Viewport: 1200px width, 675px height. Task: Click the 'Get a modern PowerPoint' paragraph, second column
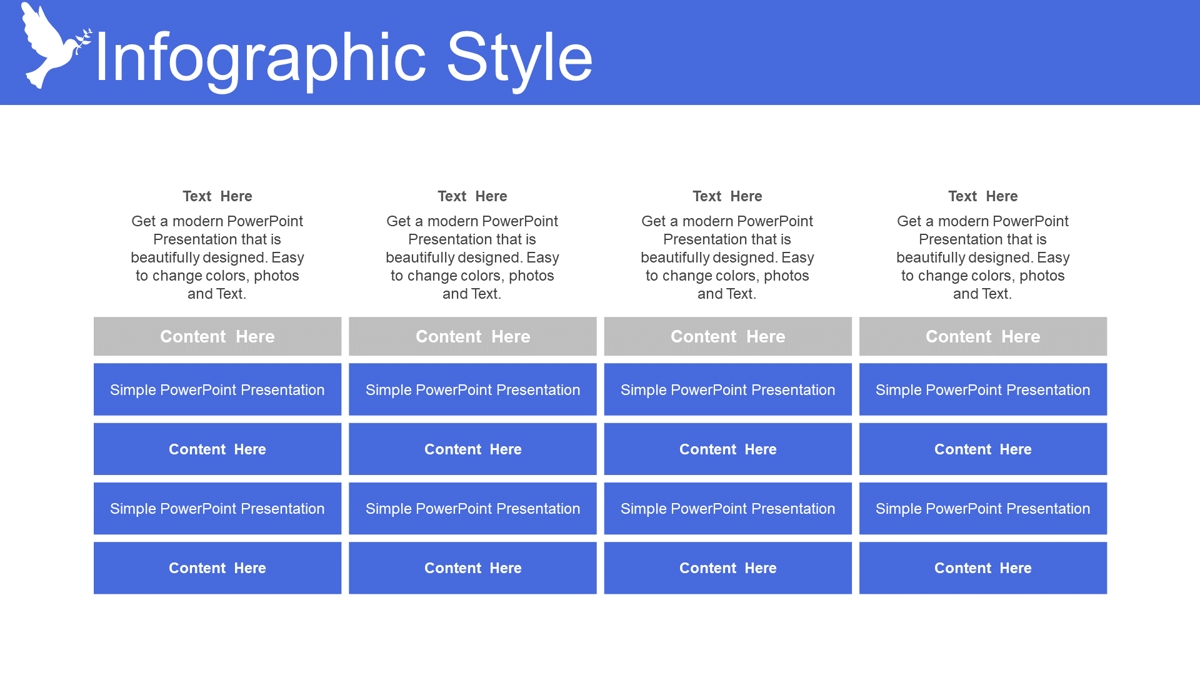coord(472,257)
